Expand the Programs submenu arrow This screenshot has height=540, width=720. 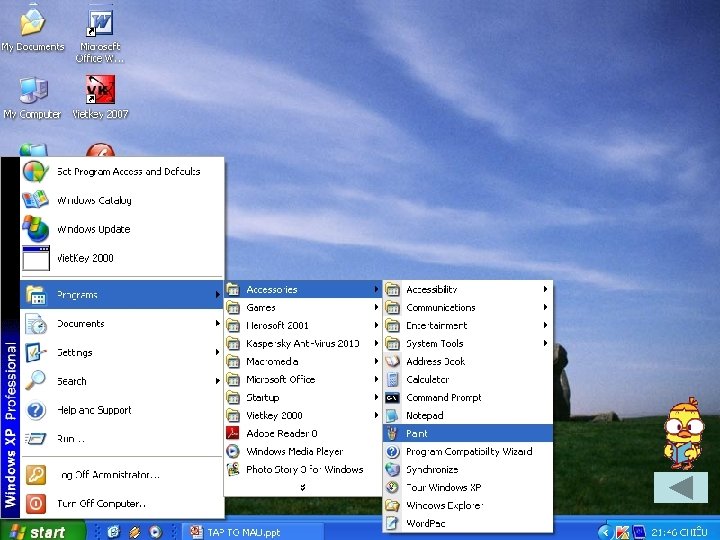point(217,294)
